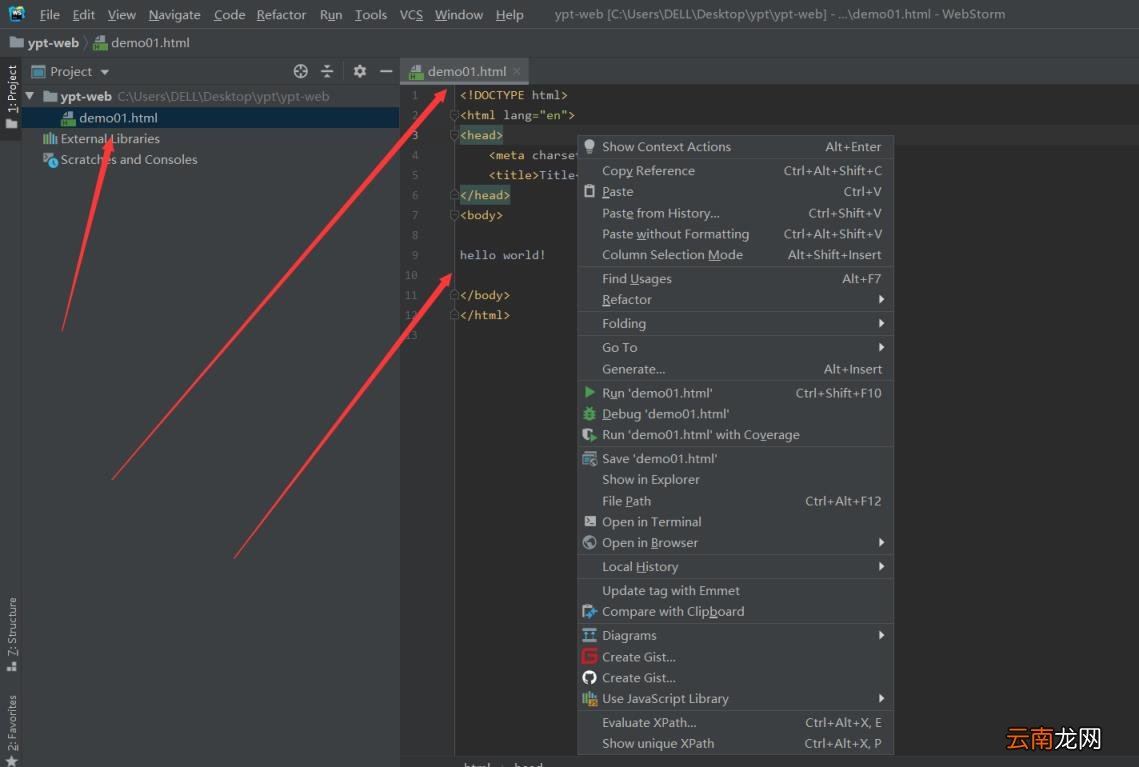Toggle the Z: Structure tool window
The image size is (1139, 767).
tap(12, 634)
